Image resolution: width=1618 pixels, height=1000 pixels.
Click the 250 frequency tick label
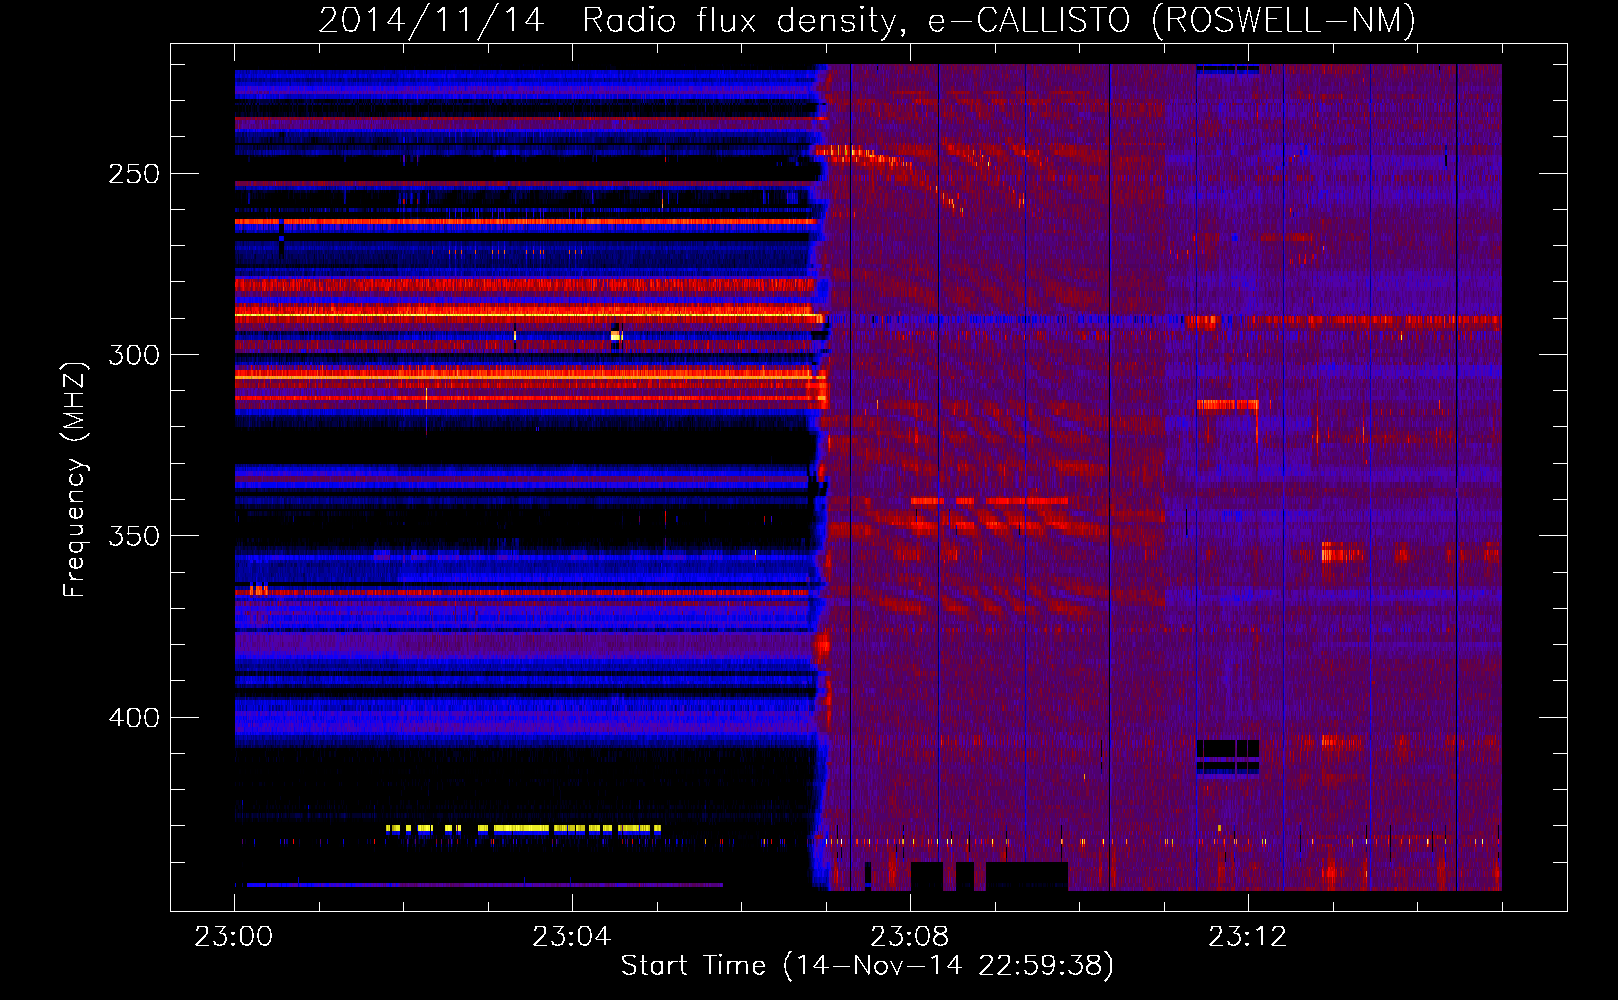(134, 174)
